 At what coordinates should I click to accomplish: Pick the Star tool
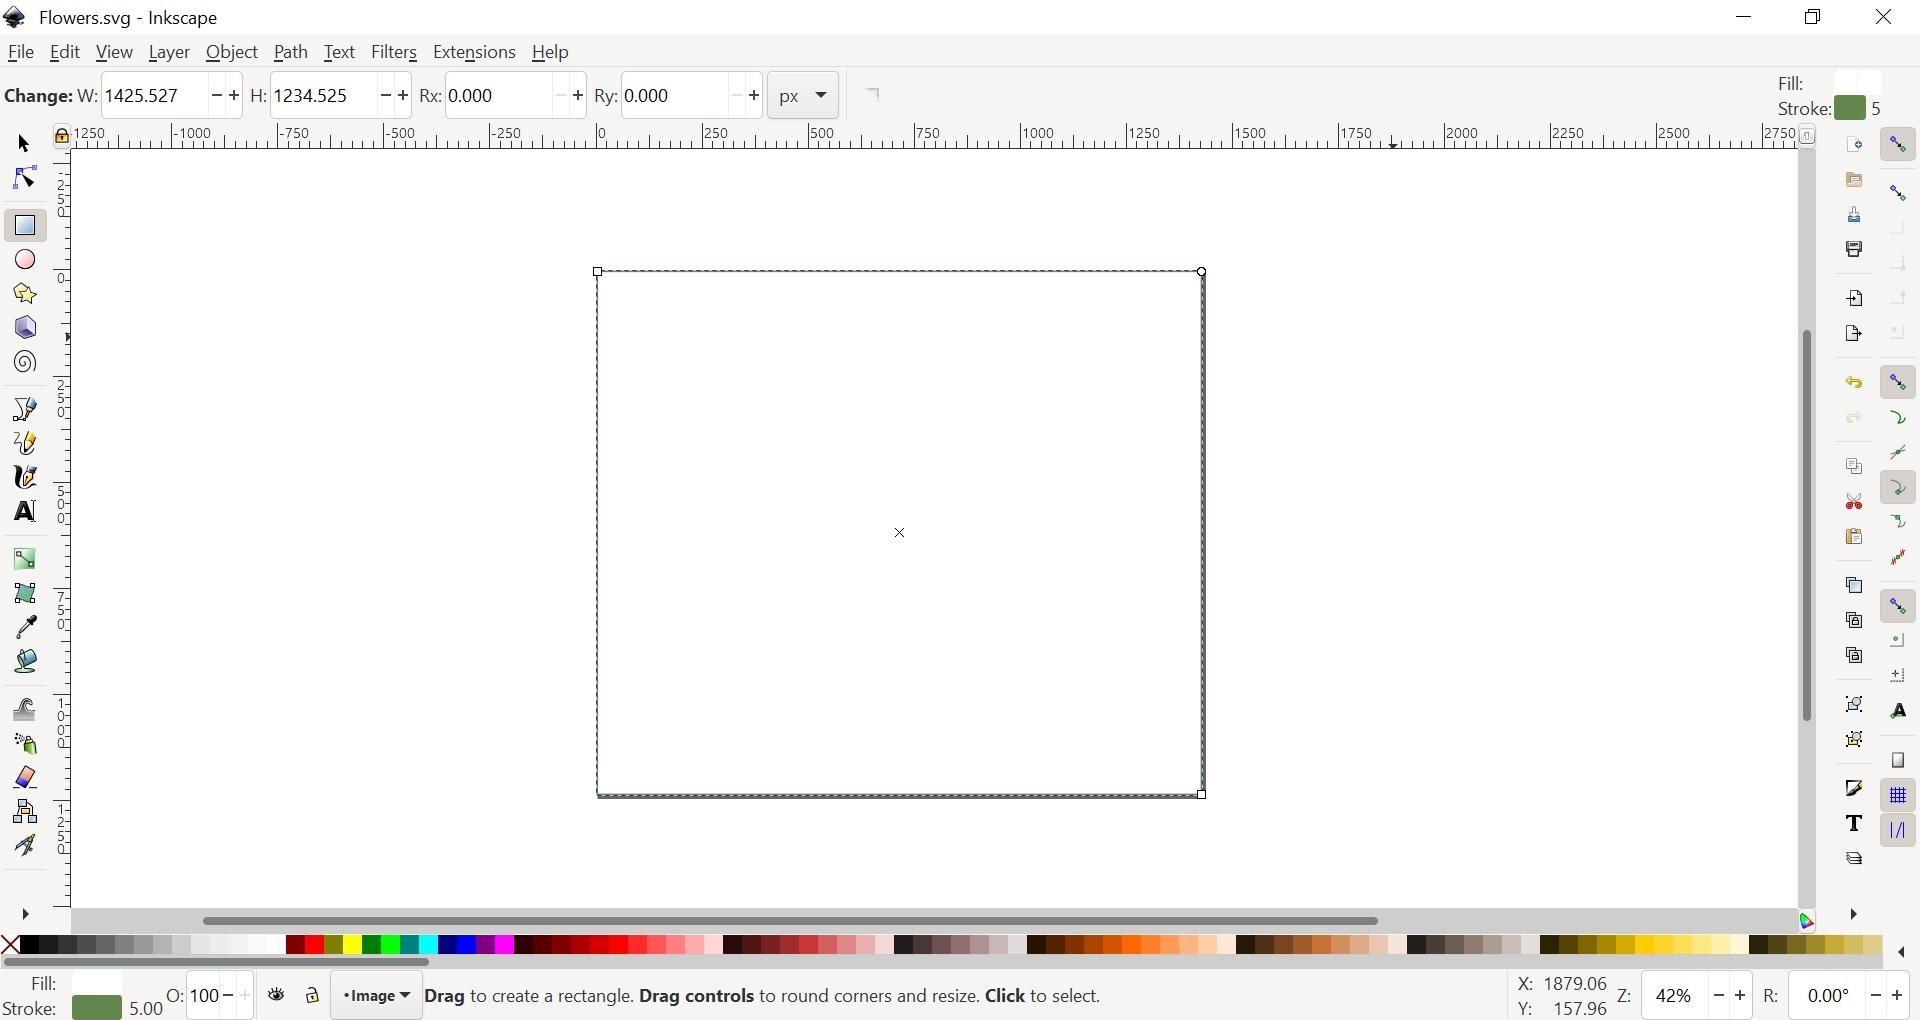click(24, 293)
